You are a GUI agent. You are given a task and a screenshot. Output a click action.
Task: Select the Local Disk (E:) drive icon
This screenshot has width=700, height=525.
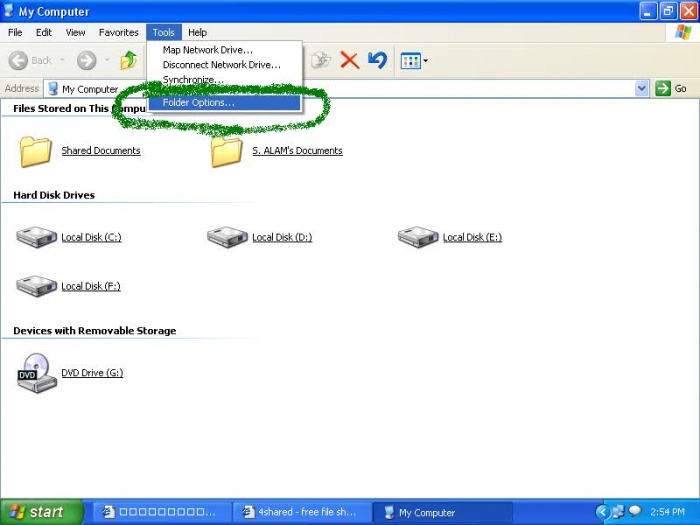coord(418,237)
